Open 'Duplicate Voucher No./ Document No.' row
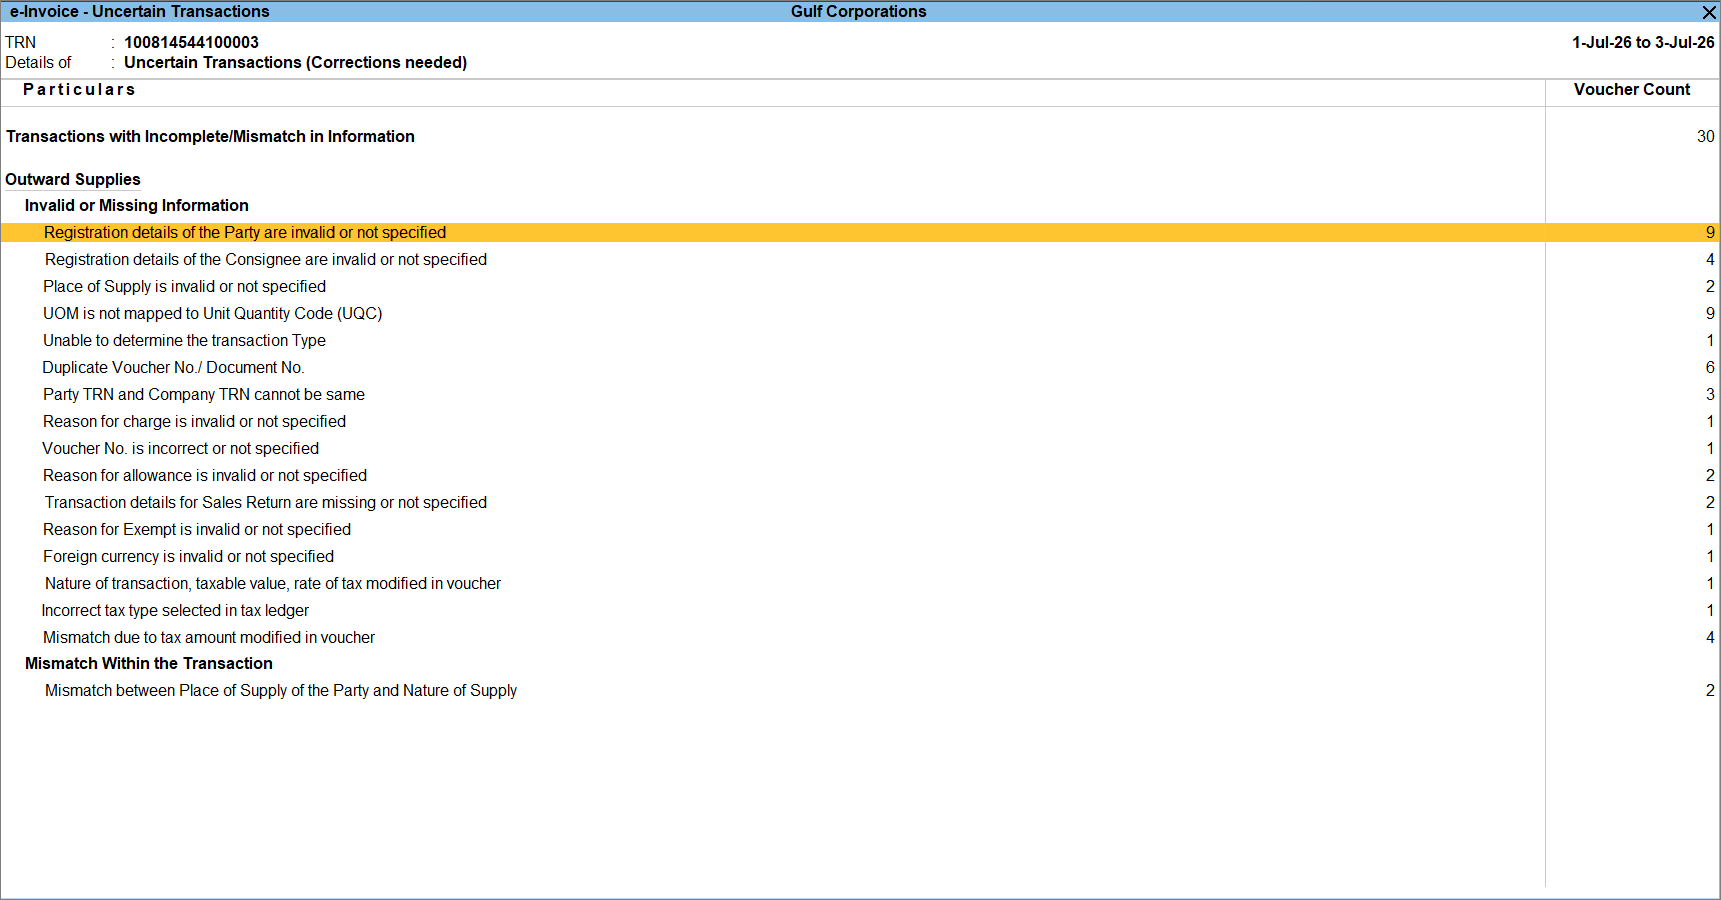Viewport: 1721px width, 900px height. (x=860, y=367)
